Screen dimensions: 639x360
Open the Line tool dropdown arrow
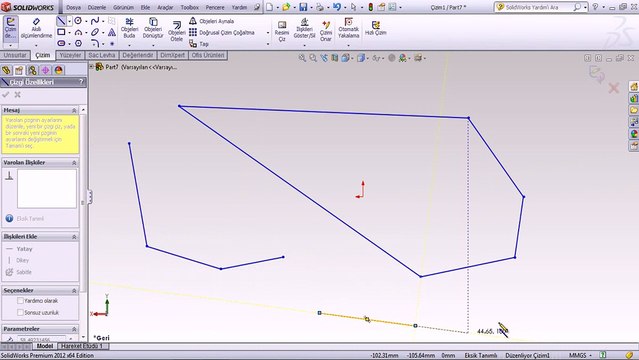pos(70,21)
